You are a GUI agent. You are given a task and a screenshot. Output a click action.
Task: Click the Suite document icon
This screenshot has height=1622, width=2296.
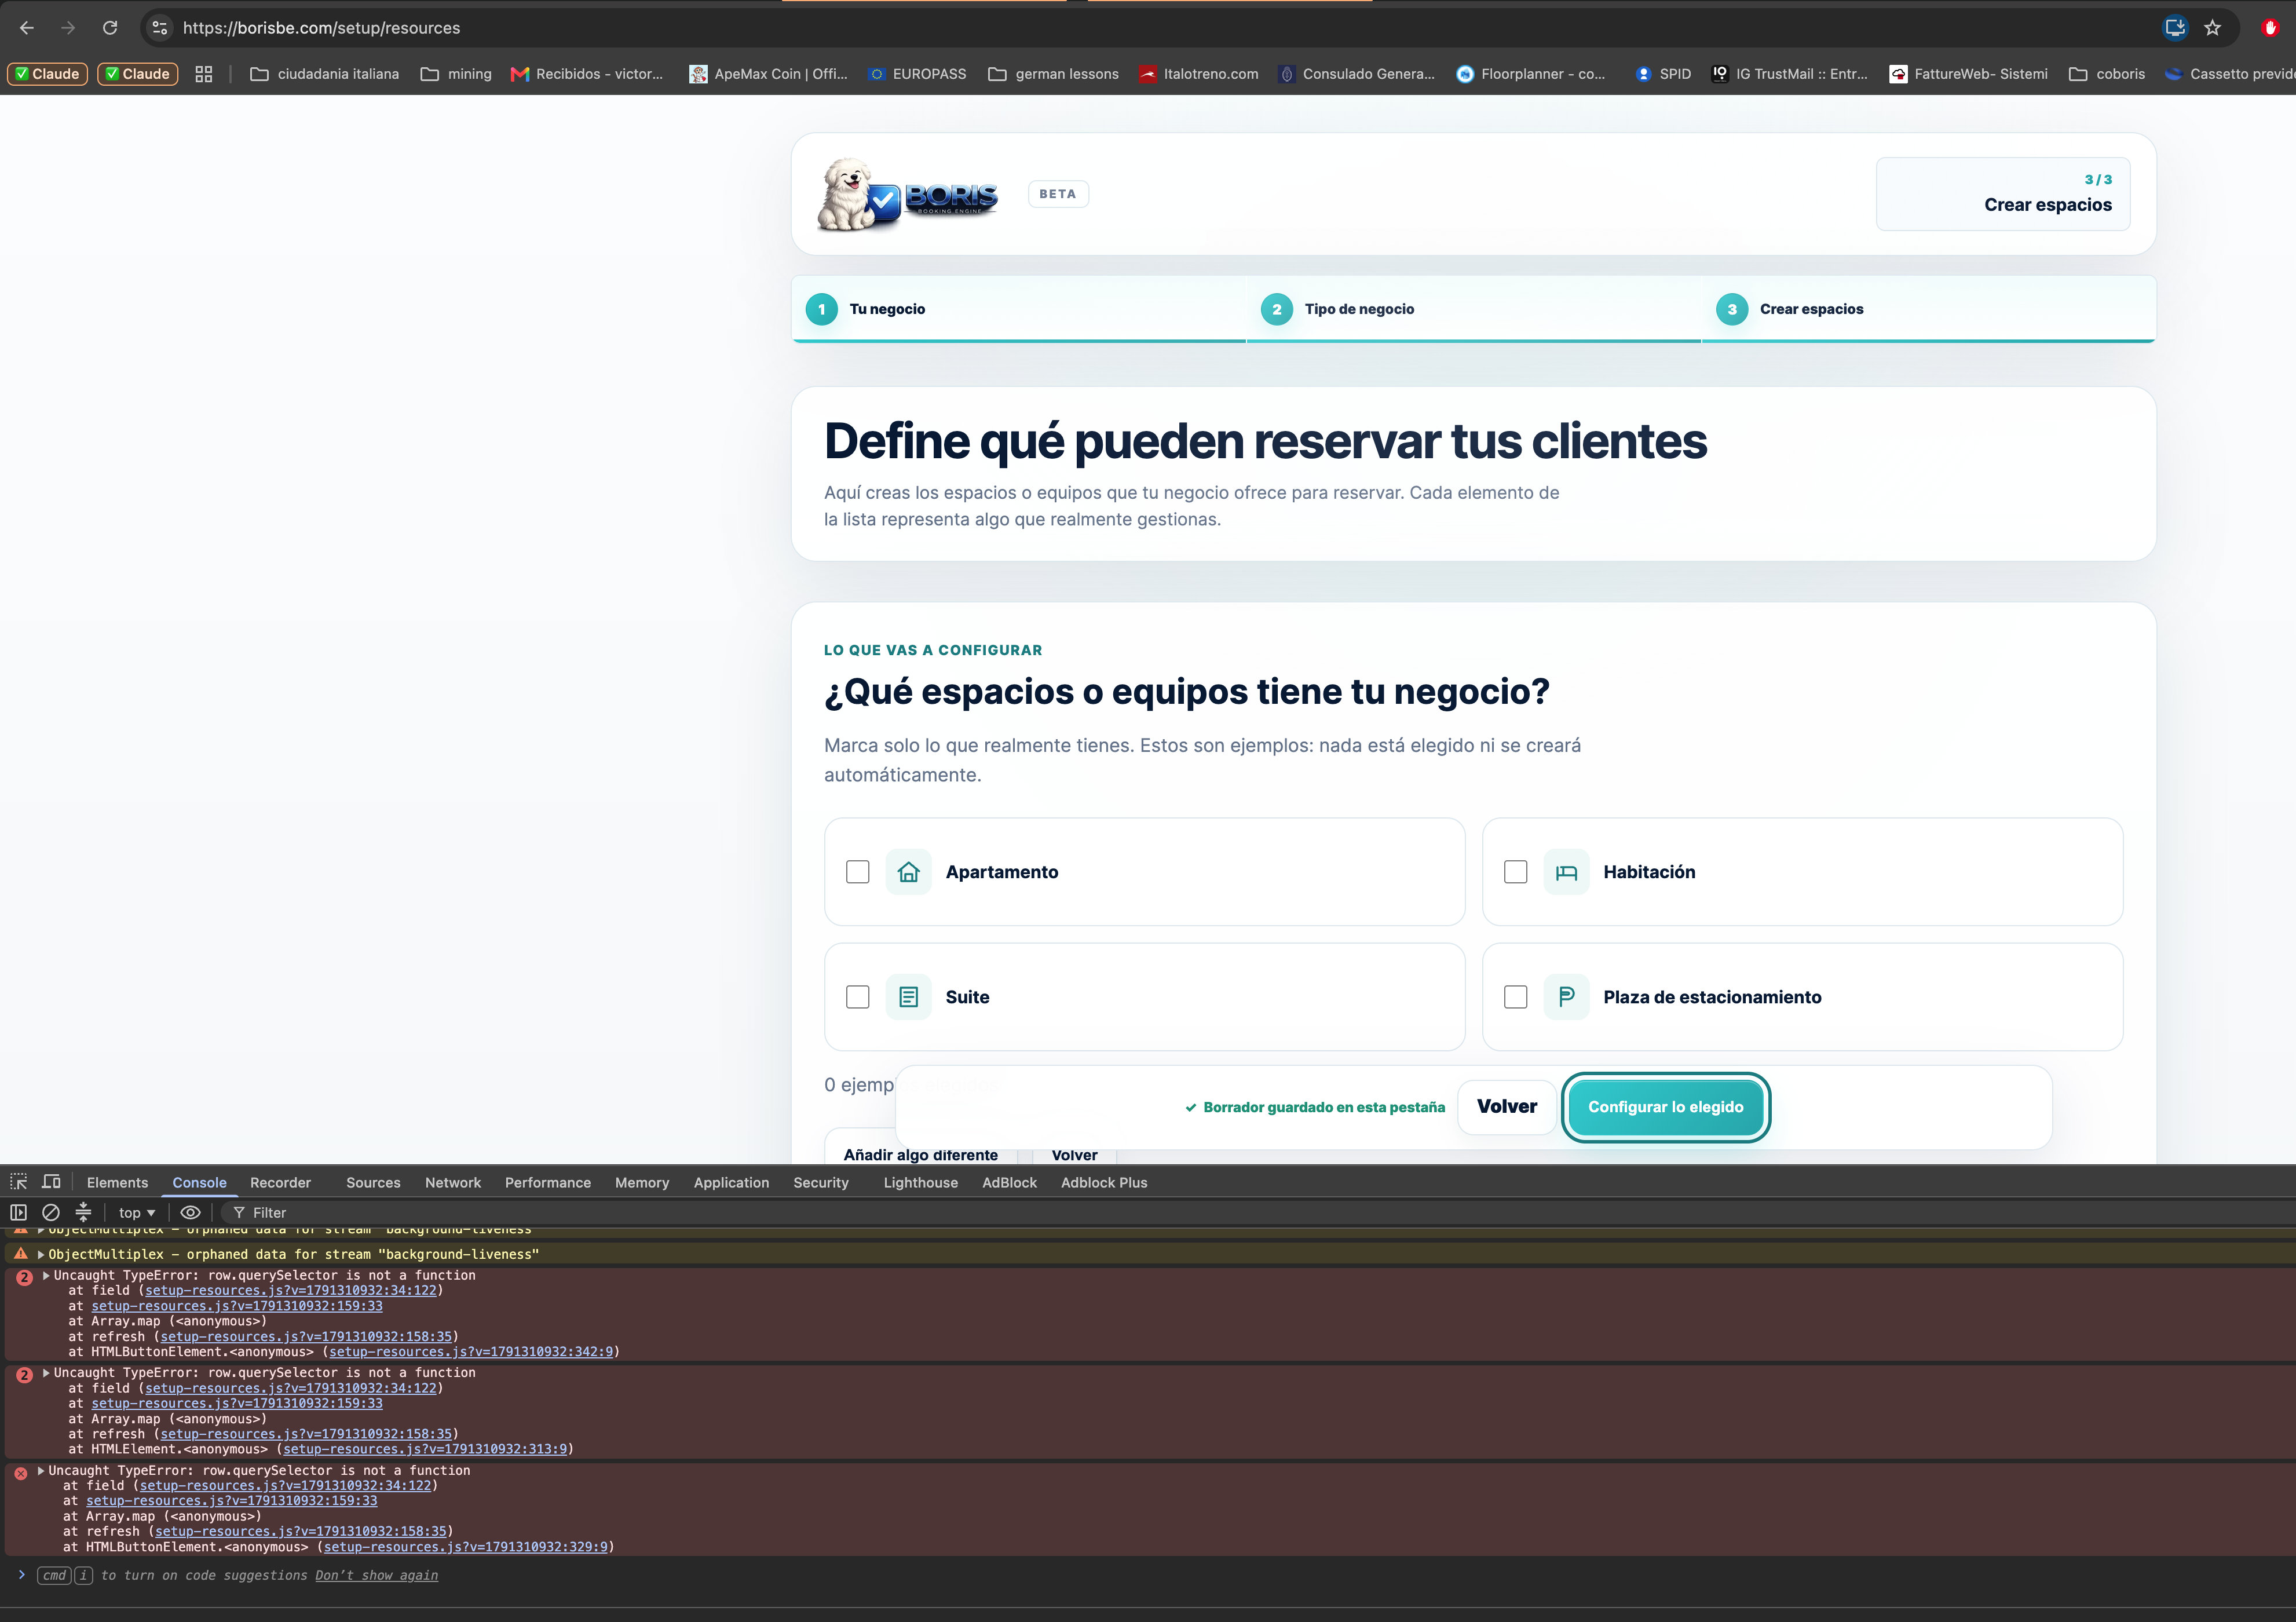[908, 997]
